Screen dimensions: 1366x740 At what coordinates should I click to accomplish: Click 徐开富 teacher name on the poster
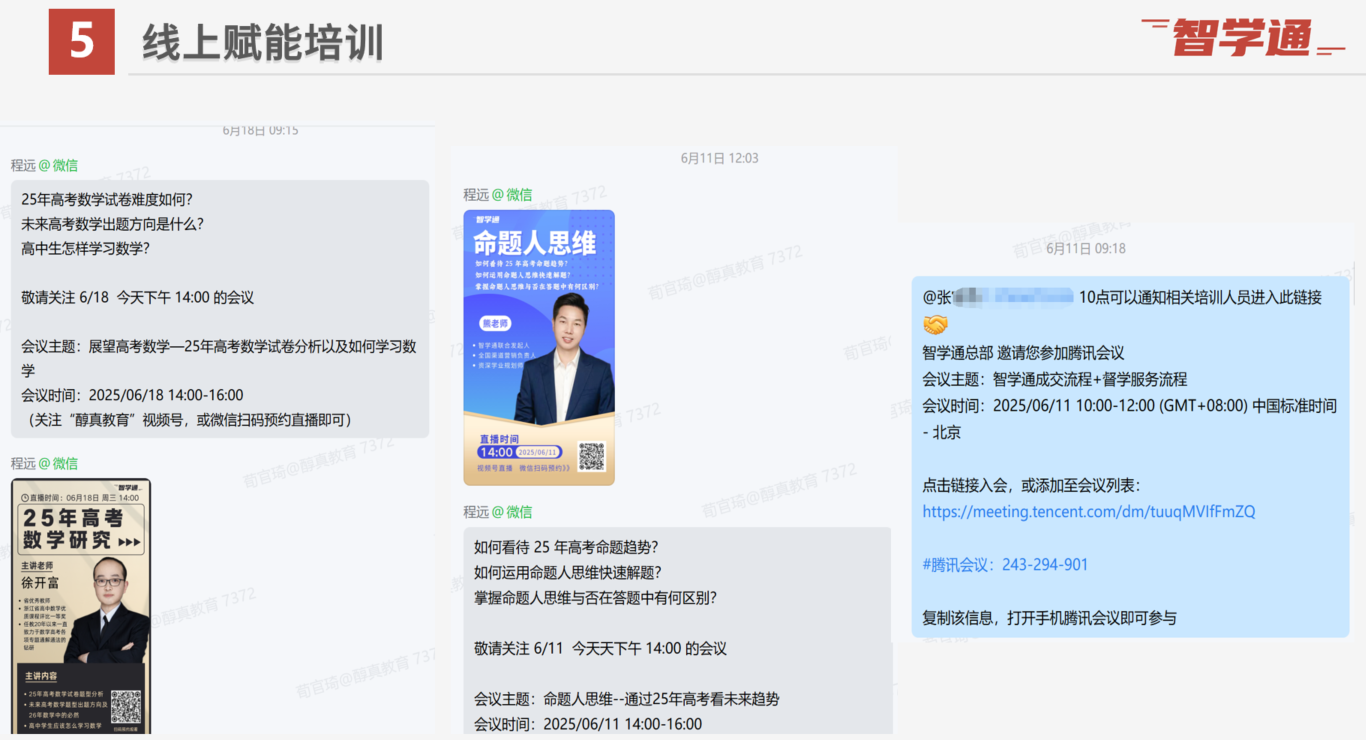(41, 582)
